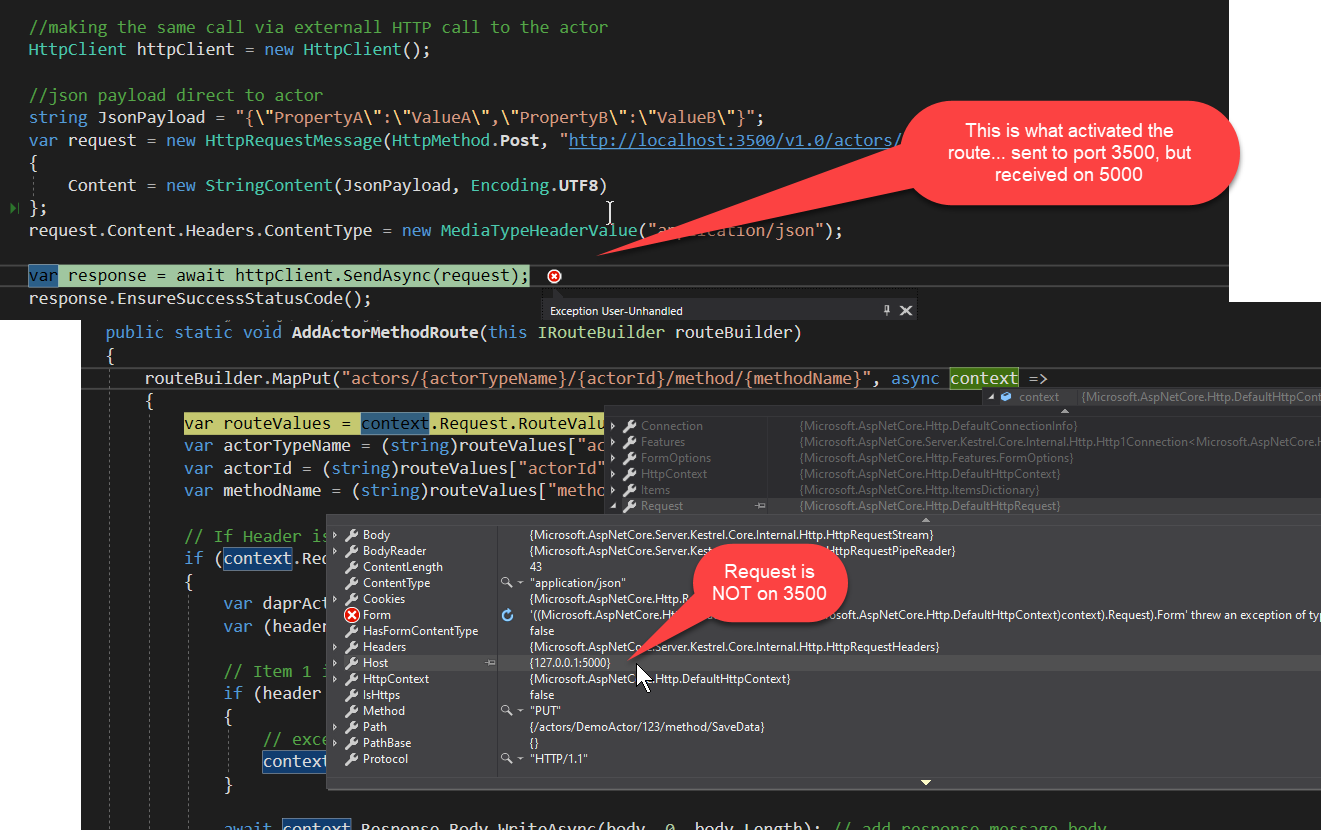Click the magnifier icon next to the "PUT" Method value
Image resolution: width=1321 pixels, height=830 pixels.
coord(508,710)
